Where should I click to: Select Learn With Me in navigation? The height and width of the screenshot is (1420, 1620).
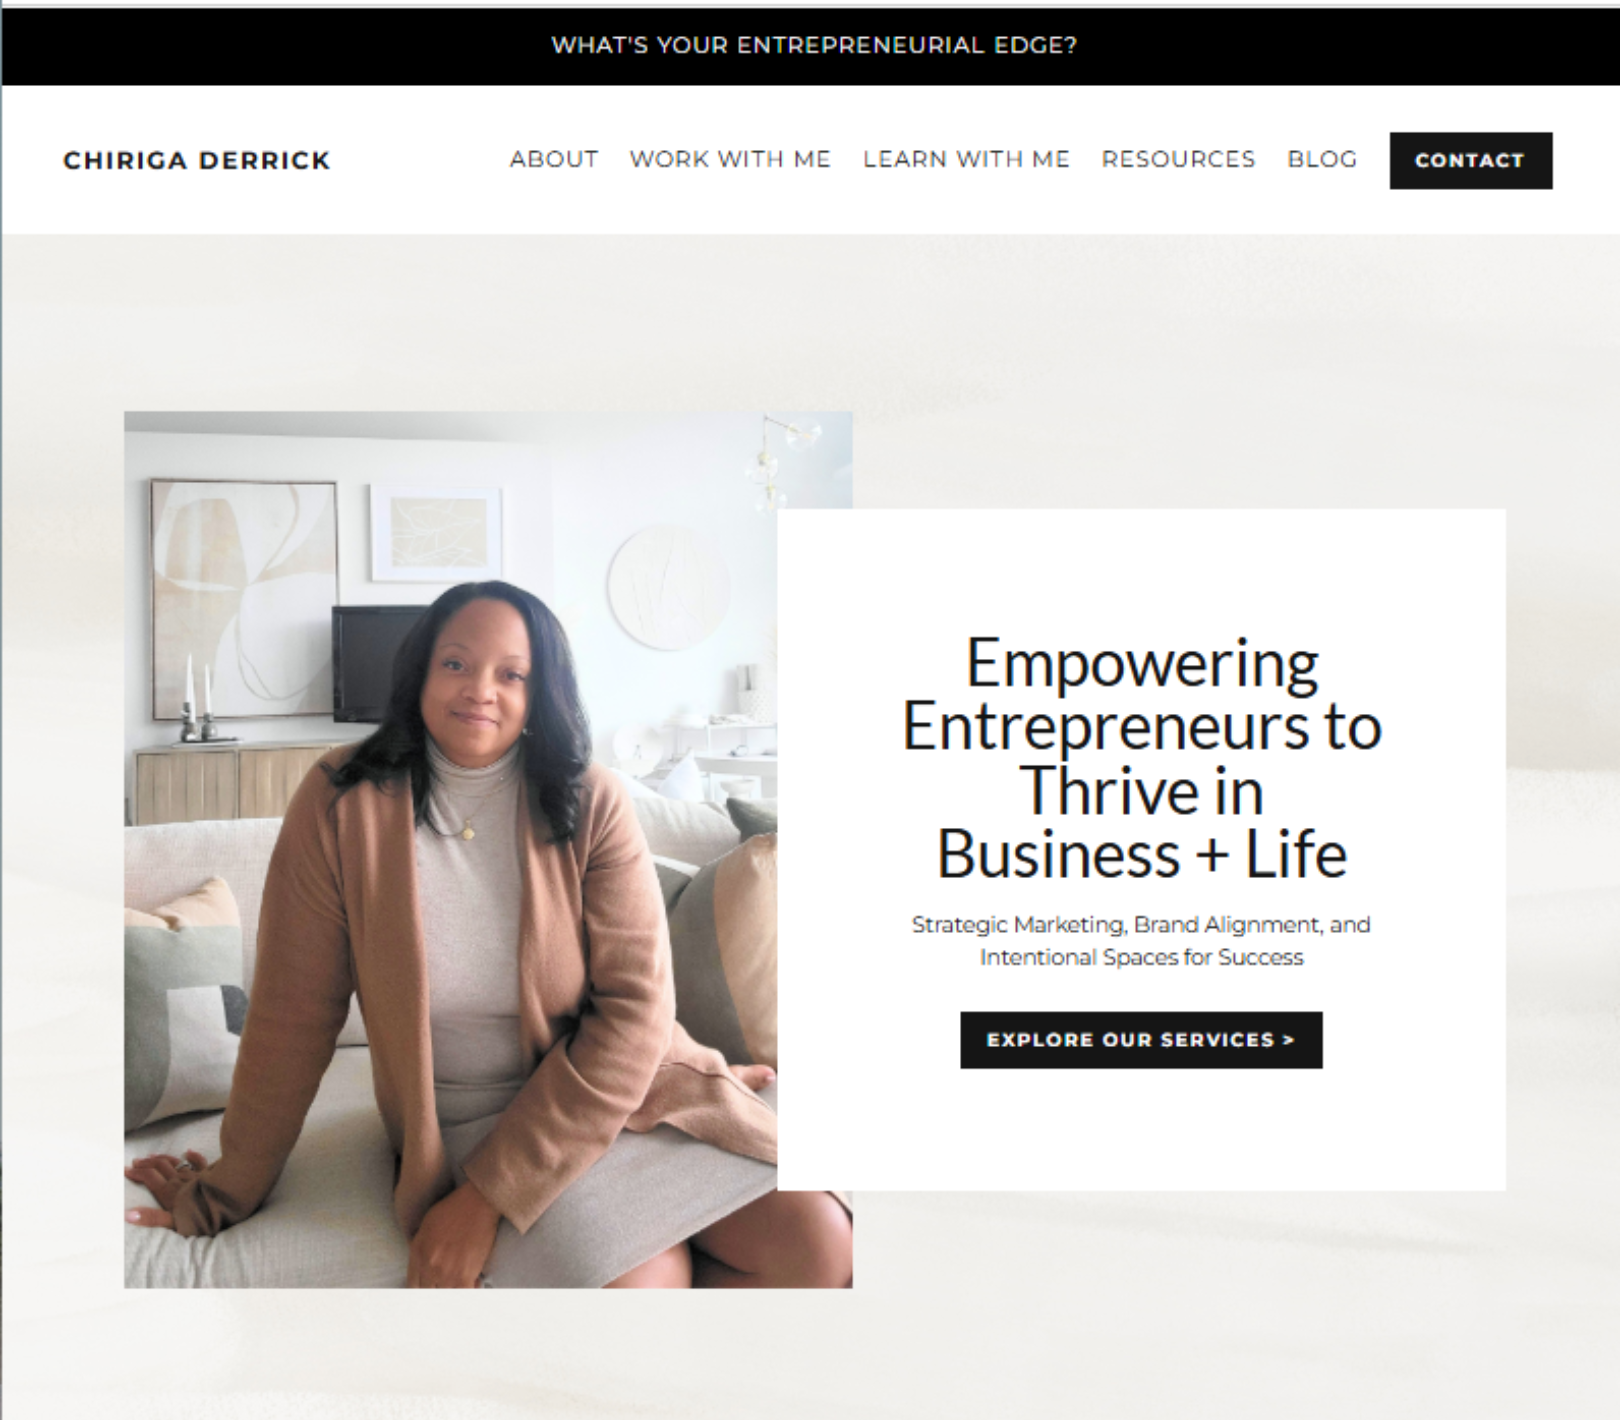tap(966, 159)
